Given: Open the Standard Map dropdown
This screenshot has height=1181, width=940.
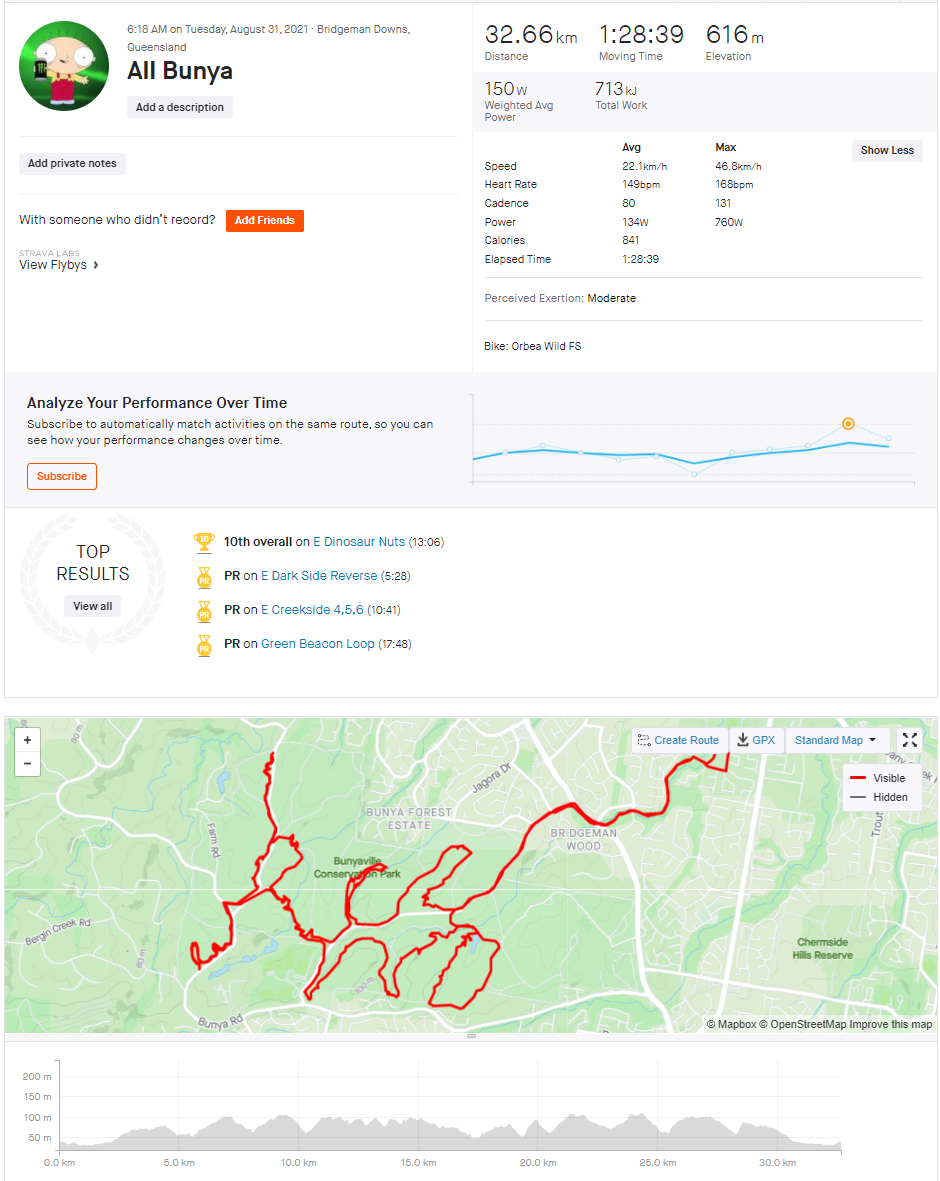Looking at the screenshot, I should click(836, 740).
